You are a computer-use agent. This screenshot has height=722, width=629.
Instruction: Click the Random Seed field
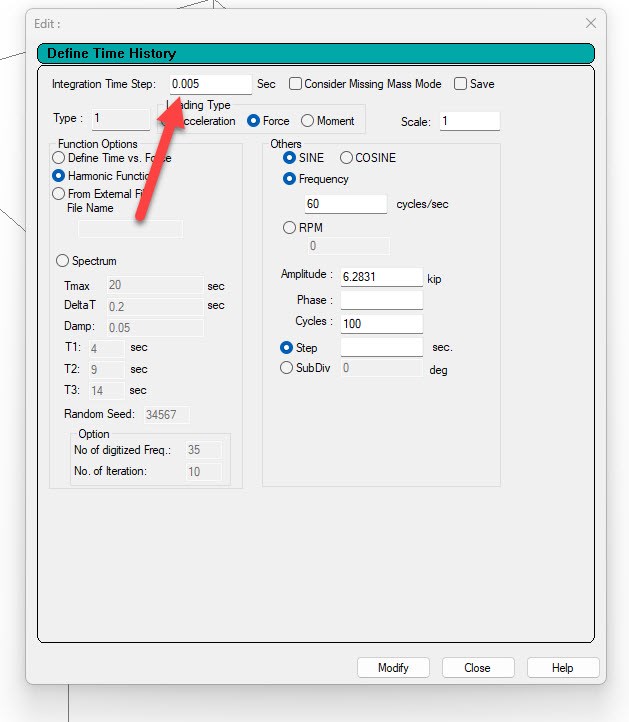pyautogui.click(x=166, y=415)
